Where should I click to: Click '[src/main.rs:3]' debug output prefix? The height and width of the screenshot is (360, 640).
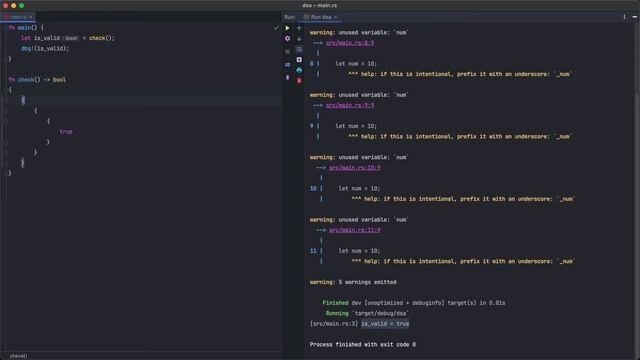(x=334, y=324)
